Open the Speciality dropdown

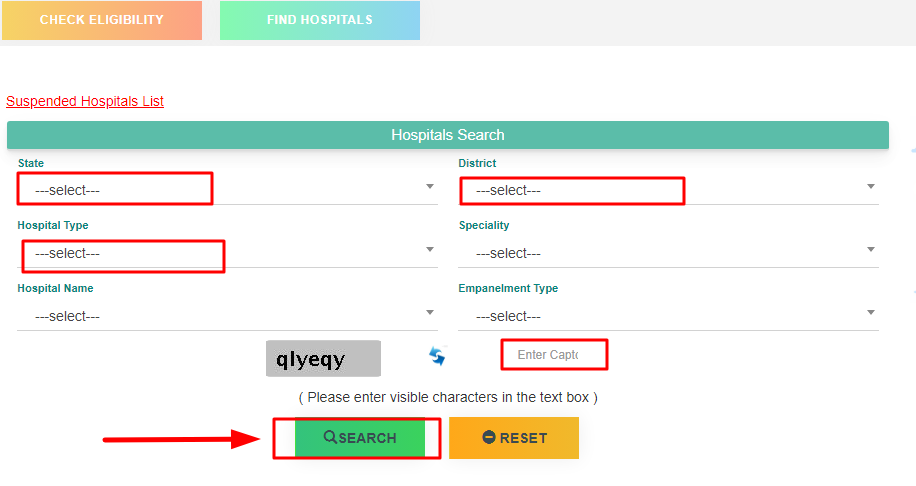pyautogui.click(x=668, y=253)
